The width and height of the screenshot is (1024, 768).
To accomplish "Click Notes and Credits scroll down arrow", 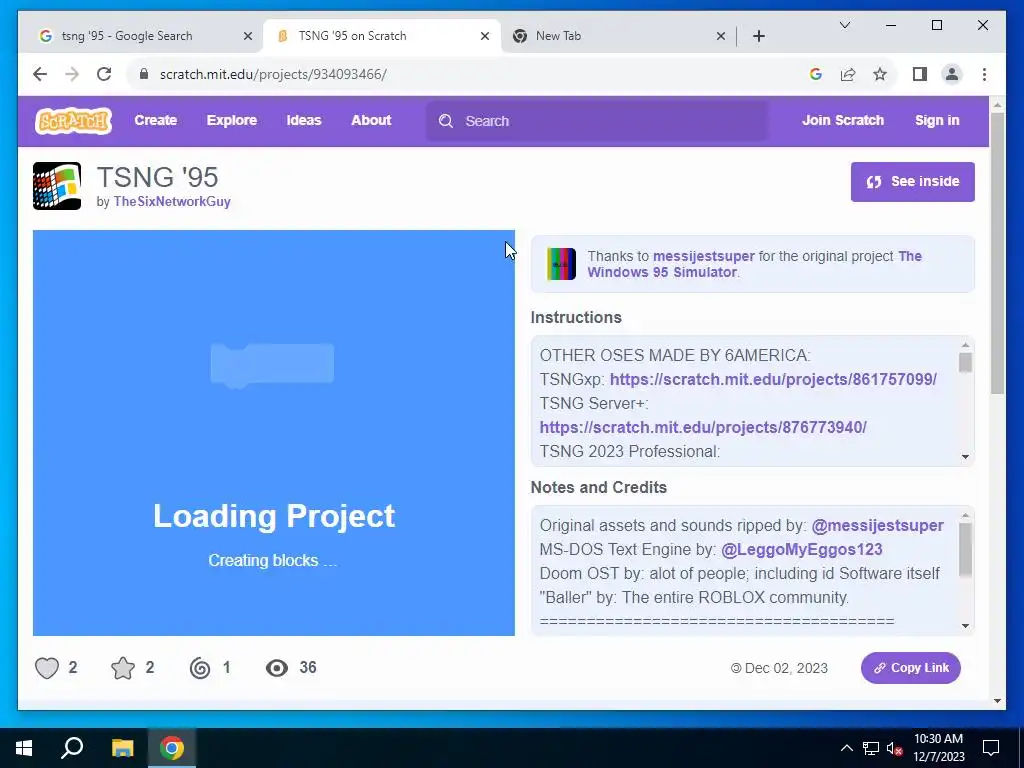I will (965, 626).
